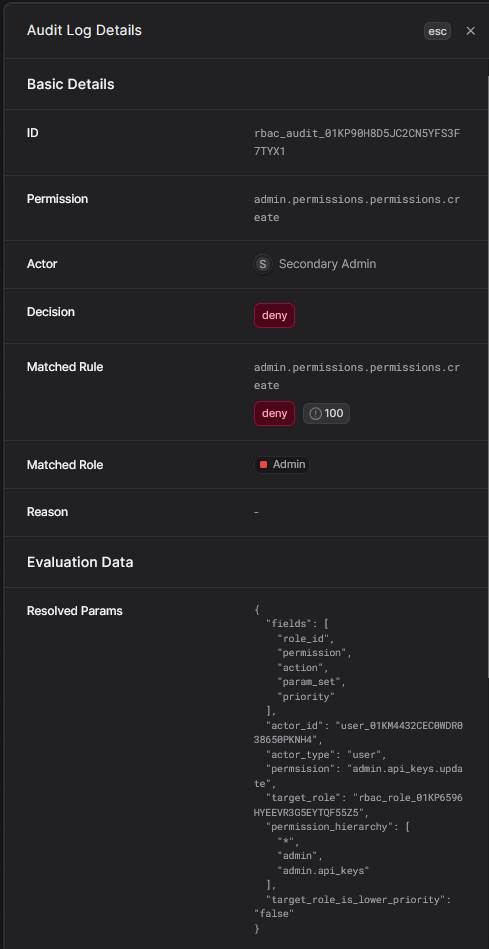Select the Permission value admin.permissions.permissions.create
The image size is (489, 949).
[357, 208]
